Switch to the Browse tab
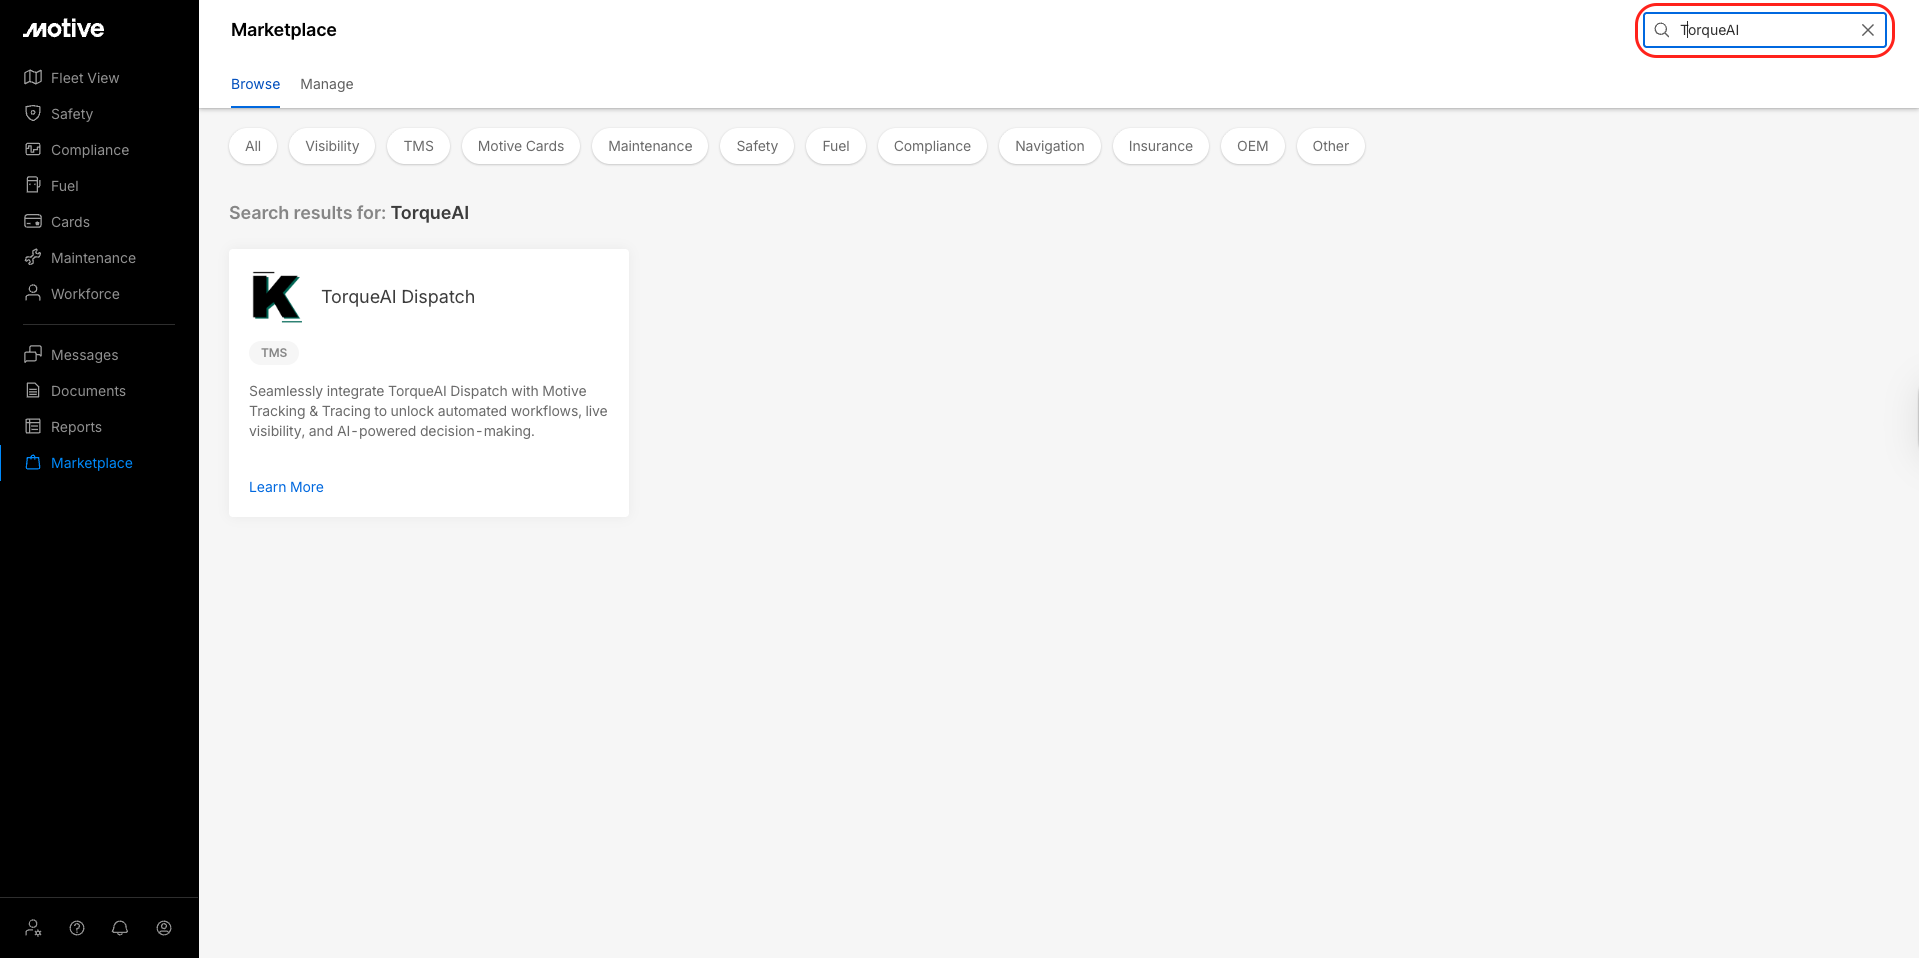This screenshot has height=958, width=1919. point(255,84)
